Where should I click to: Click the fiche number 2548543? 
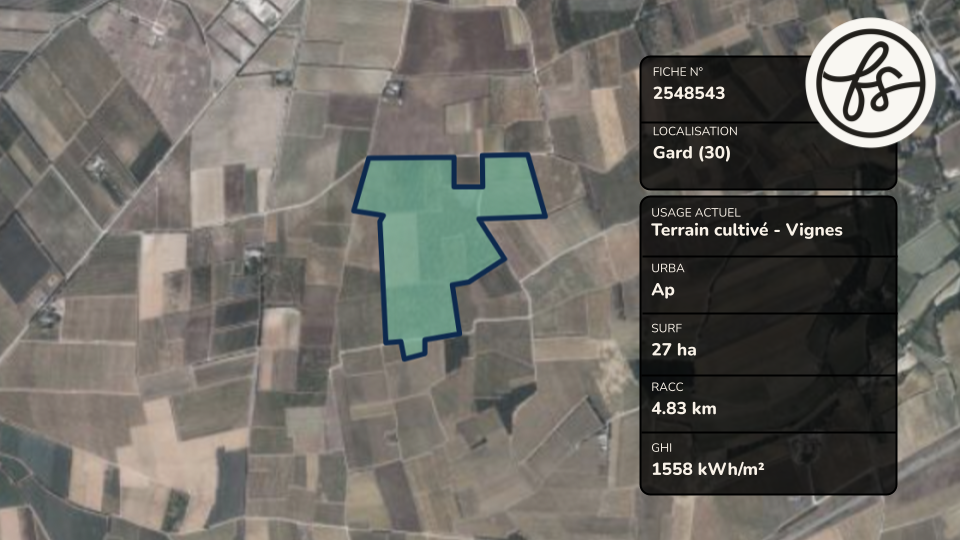coord(689,93)
